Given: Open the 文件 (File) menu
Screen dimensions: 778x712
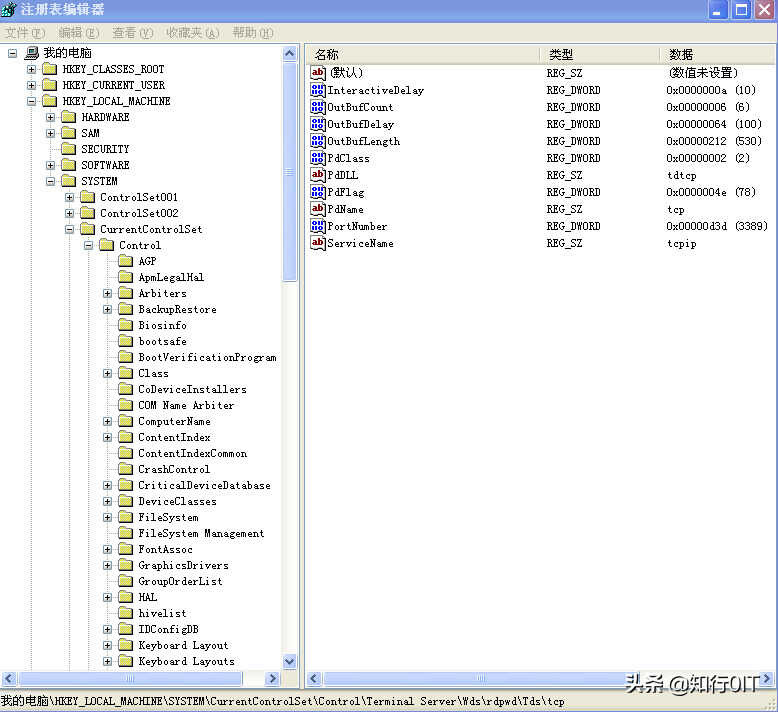Looking at the screenshot, I should [25, 33].
